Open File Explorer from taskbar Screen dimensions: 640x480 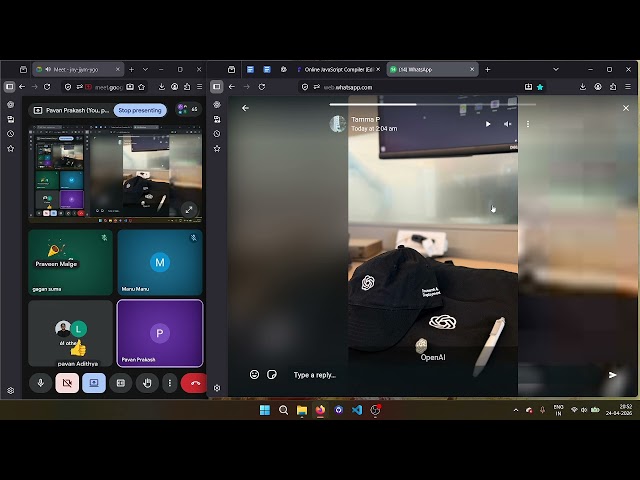coord(302,410)
